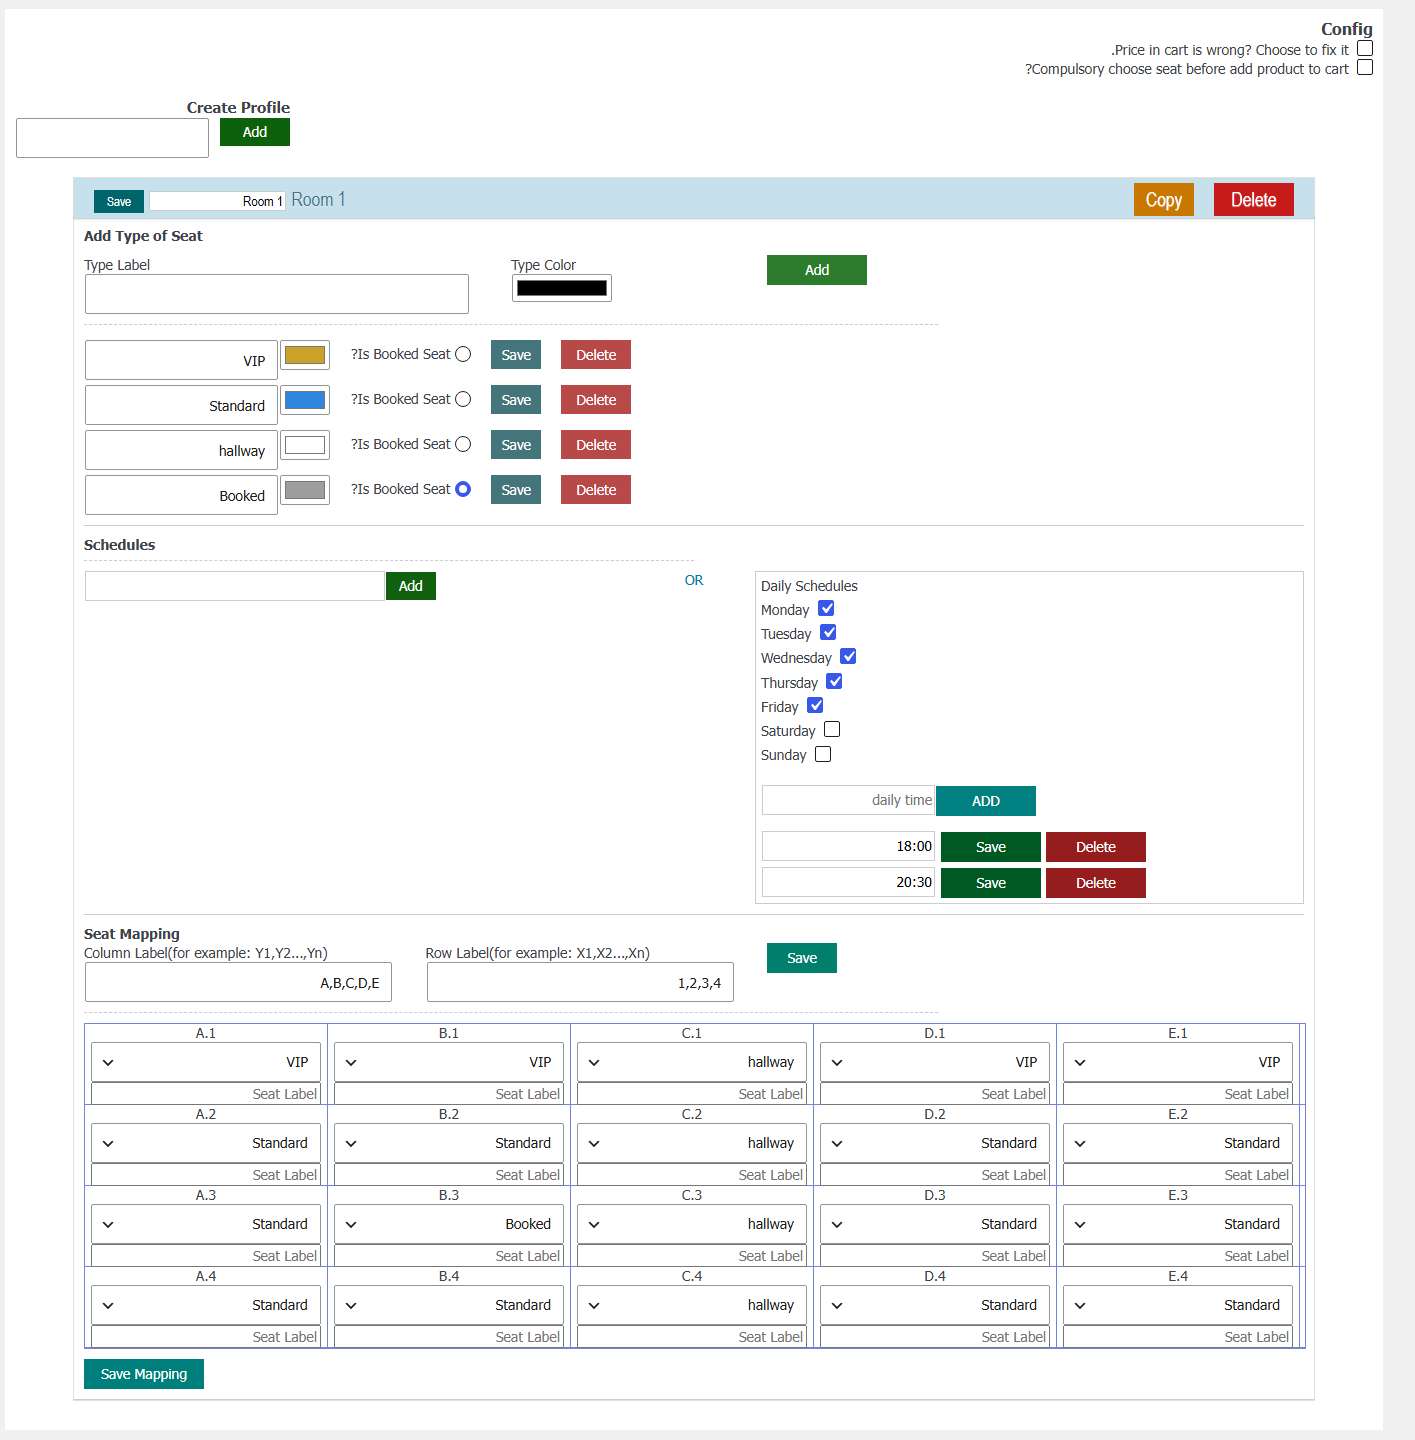The image size is (1415, 1440).
Task: Edit the Booked type label field
Action: pos(181,495)
